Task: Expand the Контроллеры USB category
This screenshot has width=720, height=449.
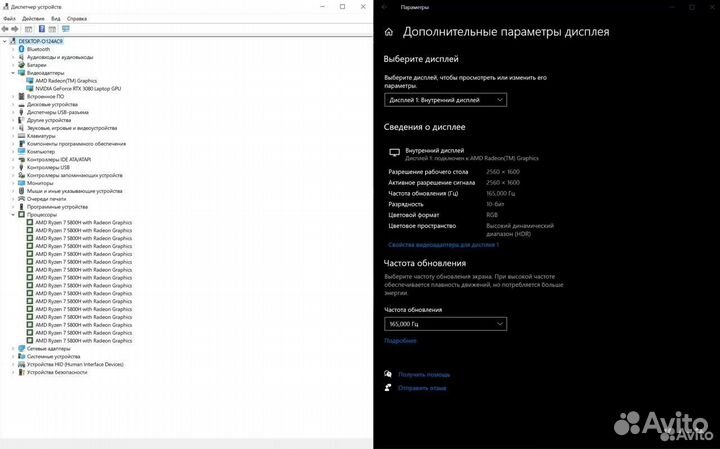Action: 13,167
